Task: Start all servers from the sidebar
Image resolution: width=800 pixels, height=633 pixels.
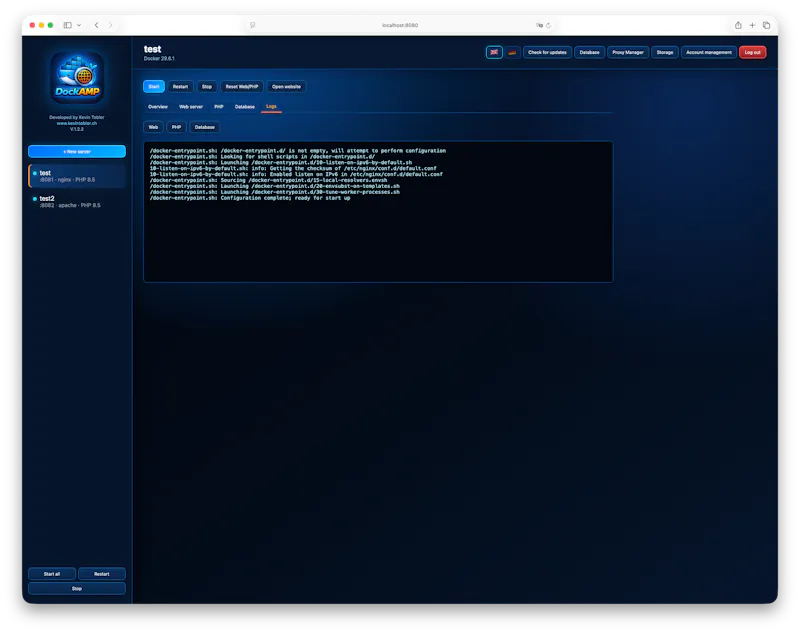Action: click(52, 574)
